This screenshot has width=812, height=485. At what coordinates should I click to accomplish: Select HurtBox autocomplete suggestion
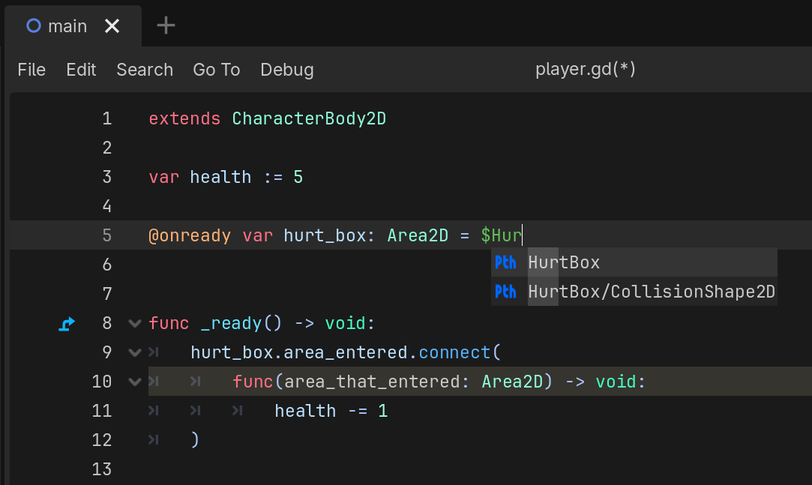(634, 262)
